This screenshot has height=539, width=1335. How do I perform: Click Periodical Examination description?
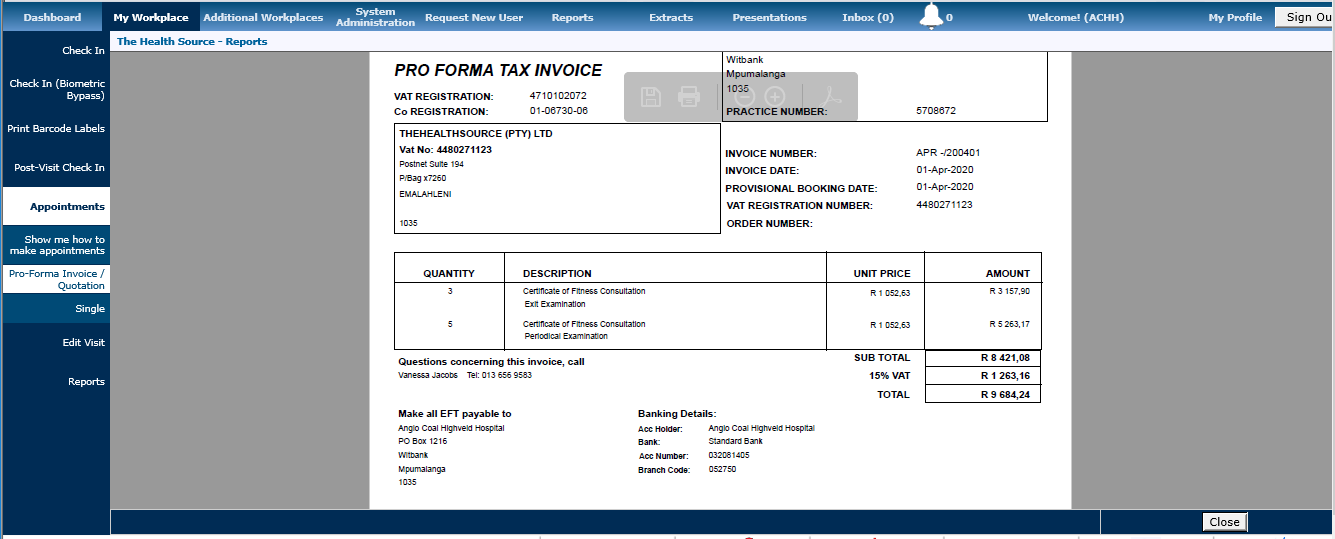pyautogui.click(x=566, y=336)
